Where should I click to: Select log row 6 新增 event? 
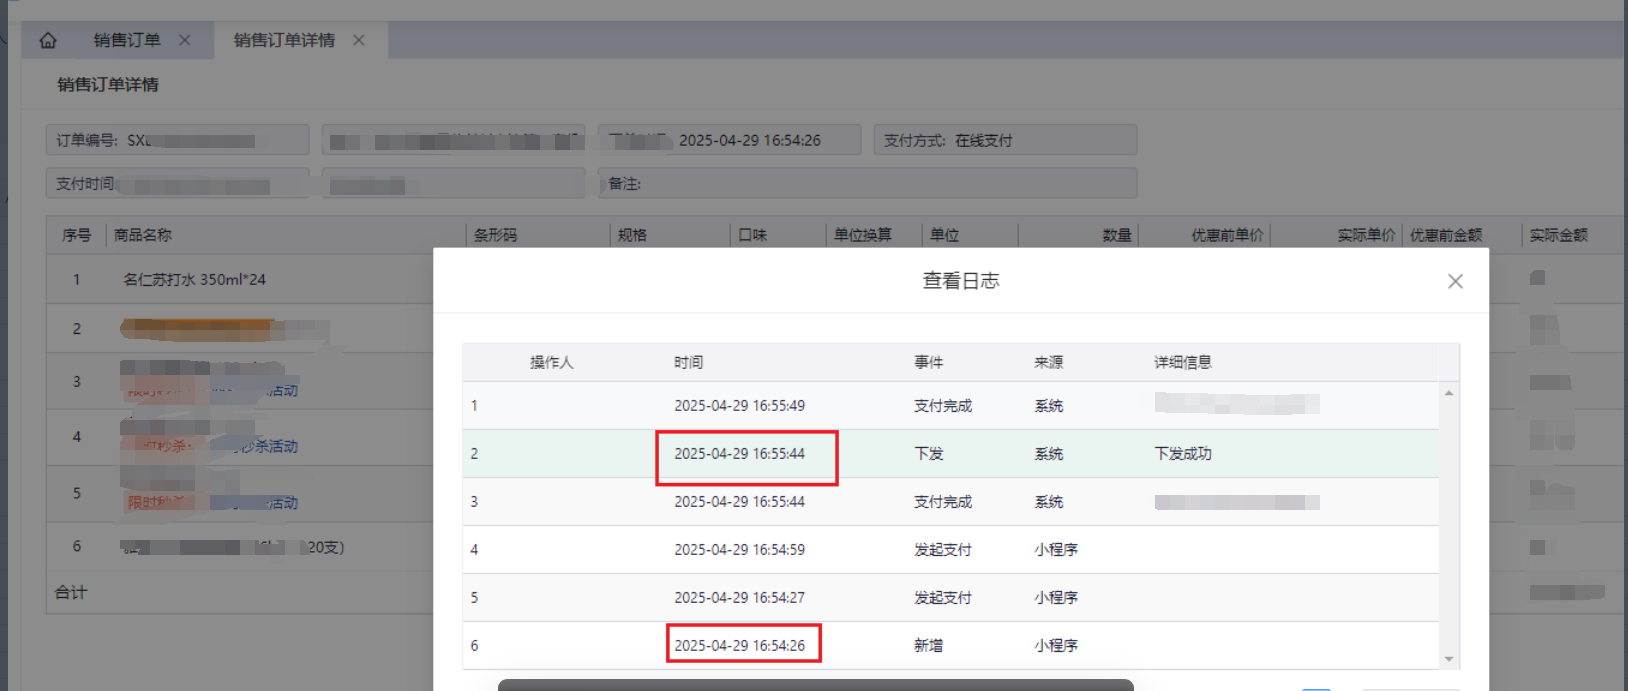pos(928,646)
